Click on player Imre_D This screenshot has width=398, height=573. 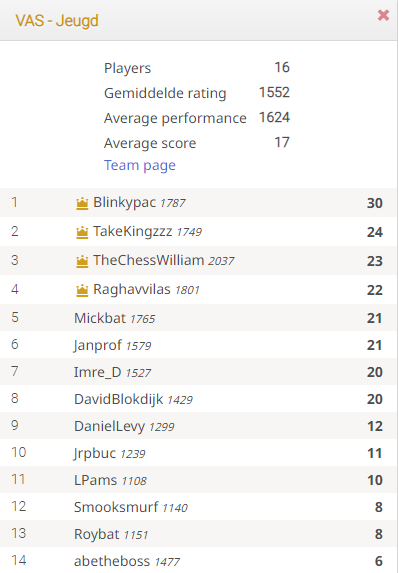coord(199,372)
